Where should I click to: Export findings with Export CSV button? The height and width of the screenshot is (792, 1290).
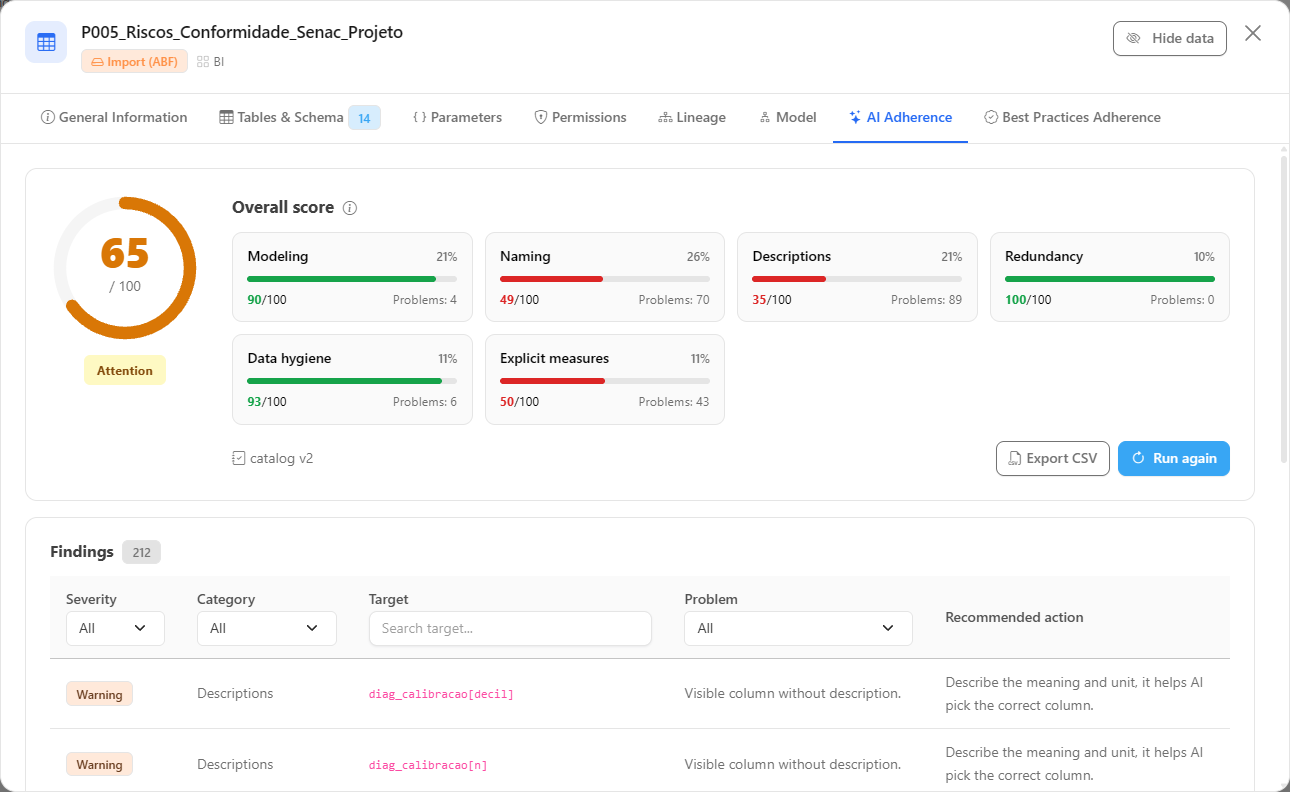click(1053, 458)
